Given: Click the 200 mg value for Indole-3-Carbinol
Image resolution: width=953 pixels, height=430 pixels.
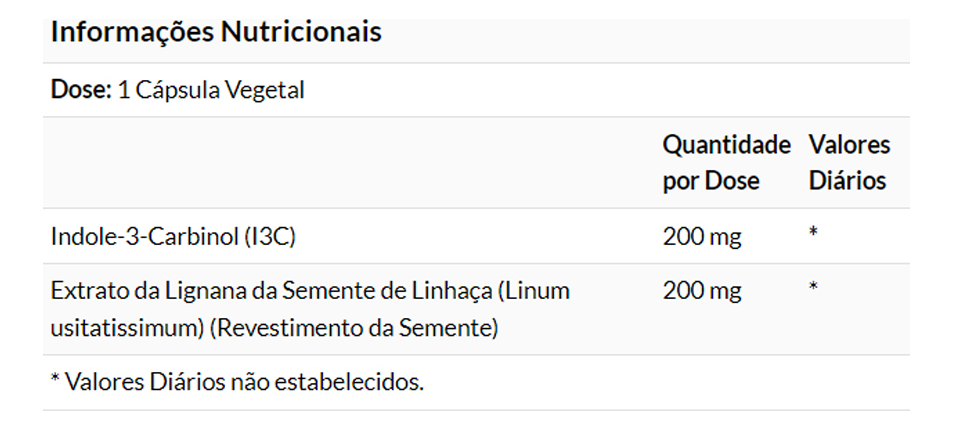Looking at the screenshot, I should [x=702, y=237].
